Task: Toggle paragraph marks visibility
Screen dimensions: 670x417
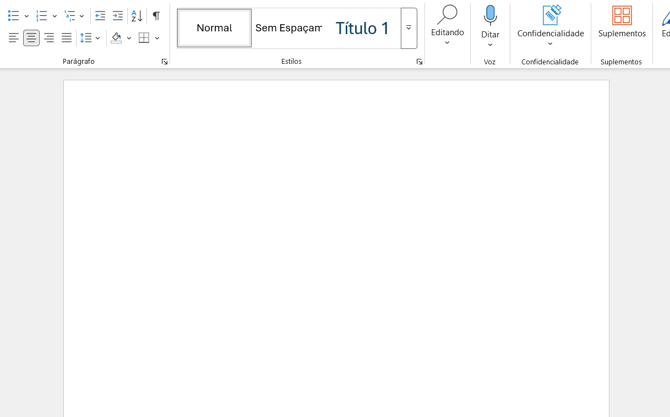Action: tap(156, 16)
